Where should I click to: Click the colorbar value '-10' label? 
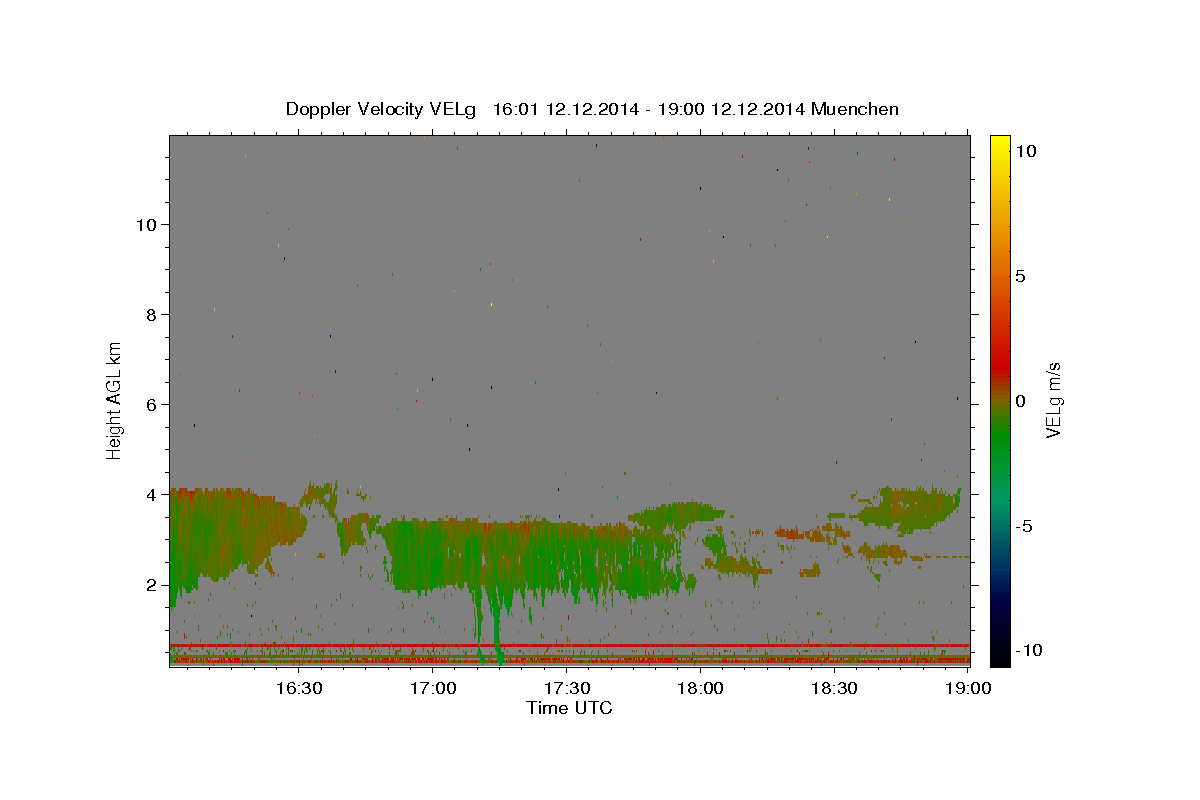[1029, 650]
